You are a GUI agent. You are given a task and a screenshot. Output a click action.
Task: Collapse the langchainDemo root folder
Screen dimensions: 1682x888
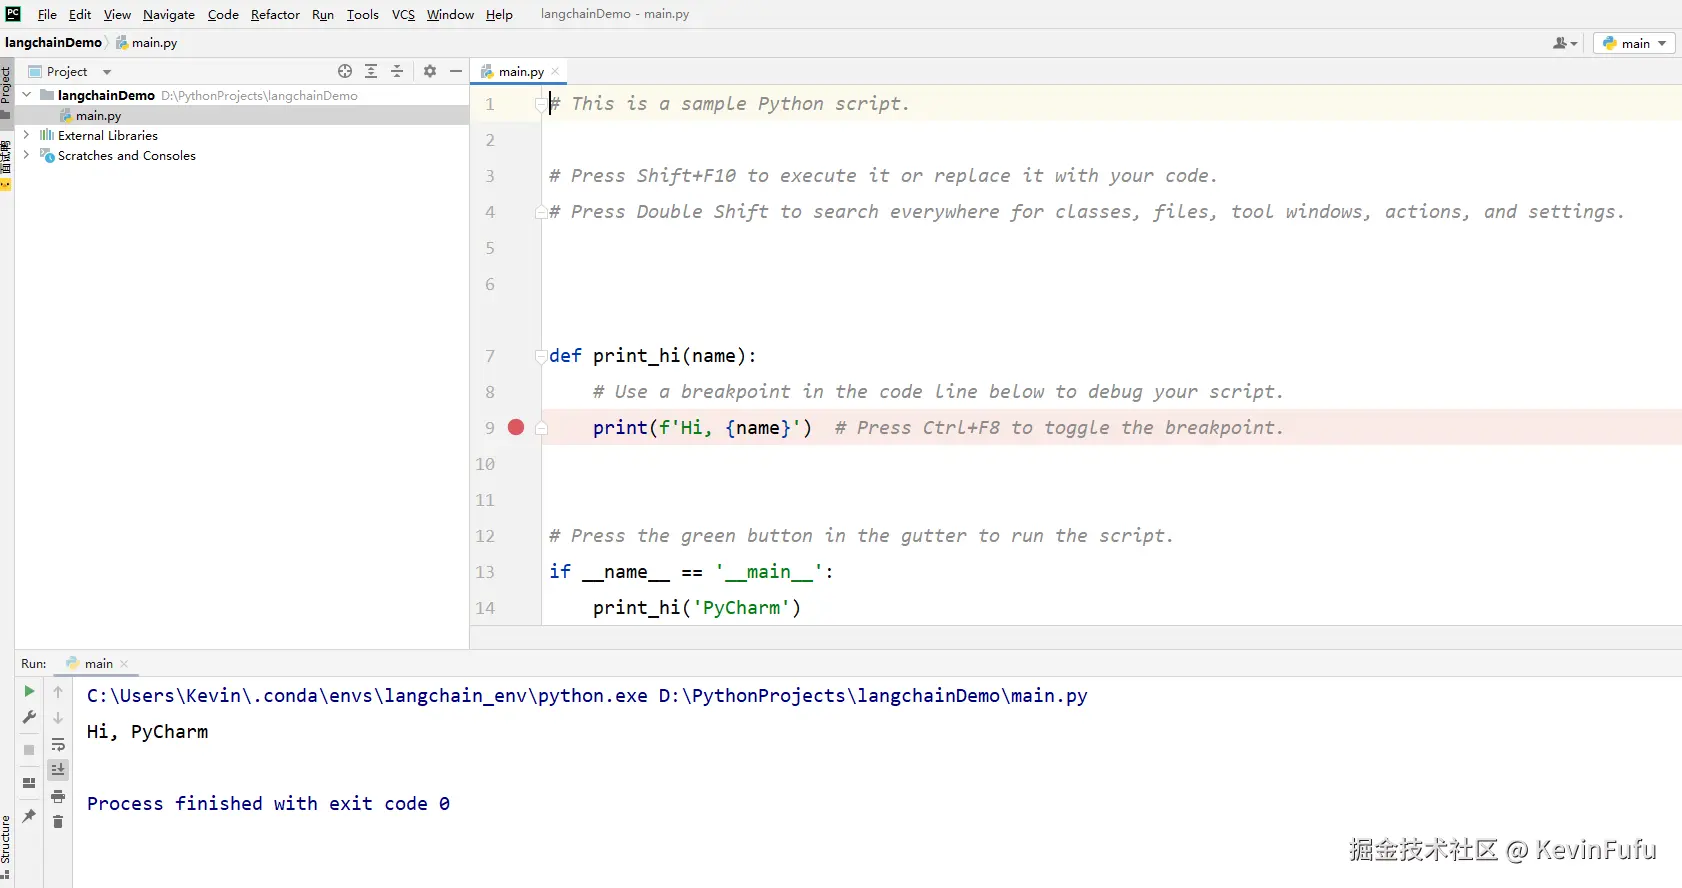click(x=27, y=95)
